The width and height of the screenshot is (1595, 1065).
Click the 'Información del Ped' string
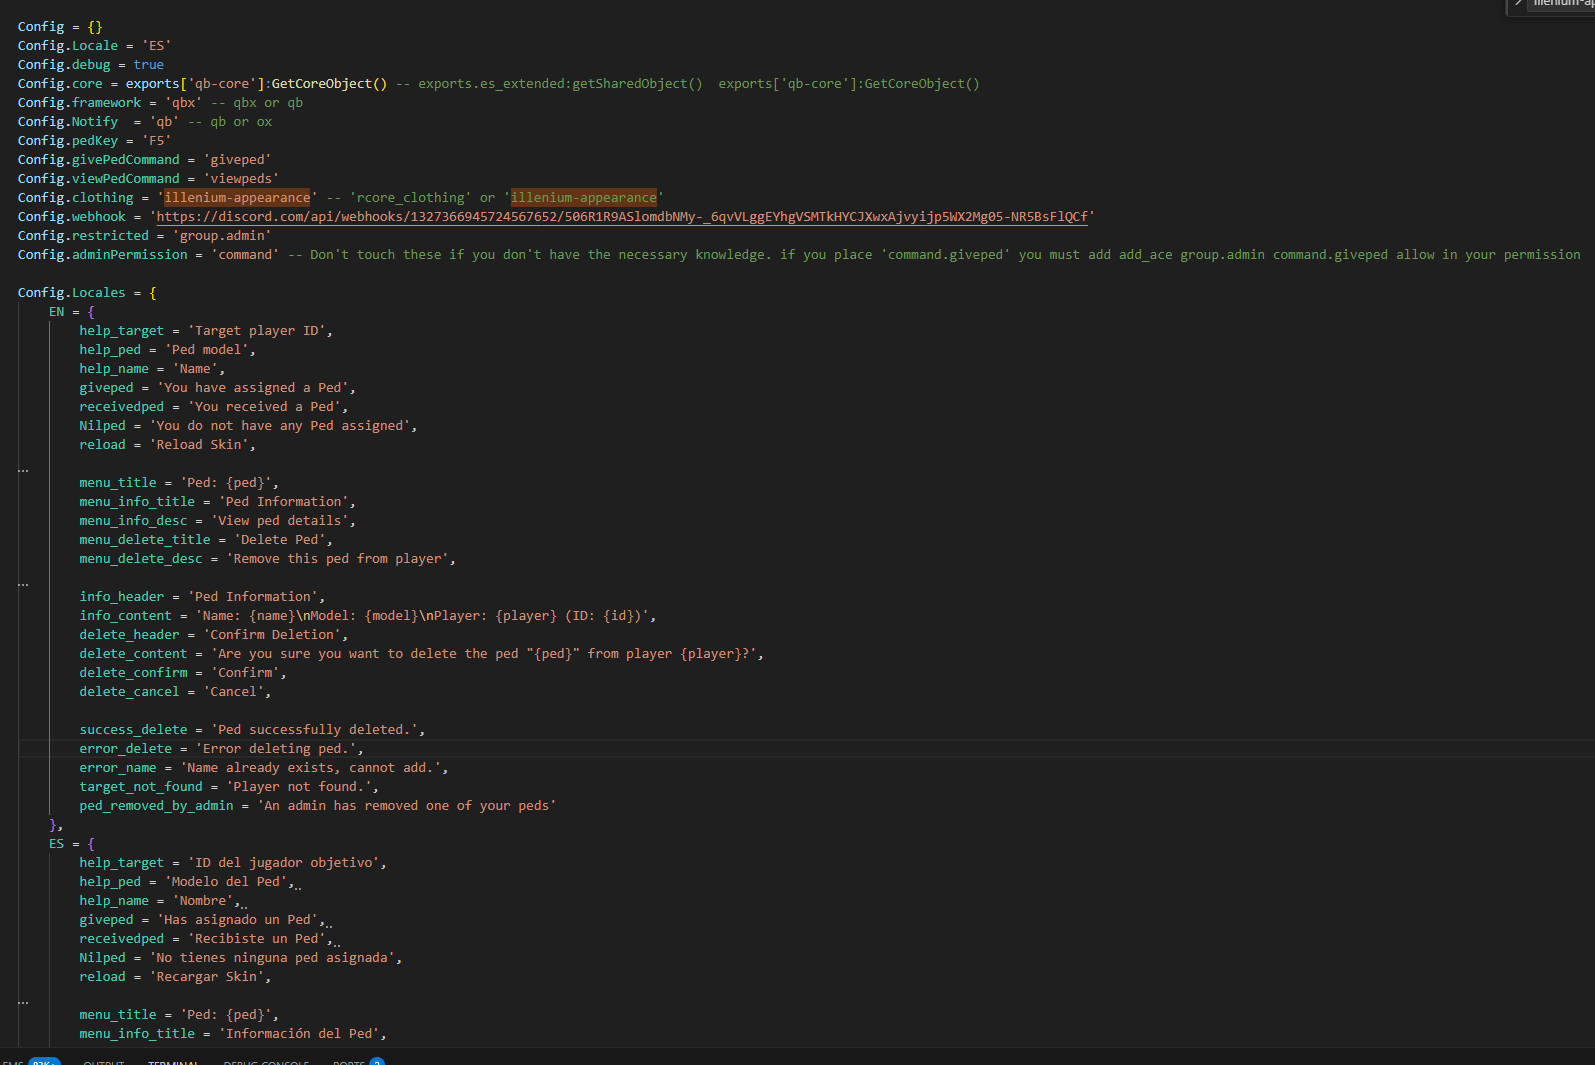click(299, 1034)
